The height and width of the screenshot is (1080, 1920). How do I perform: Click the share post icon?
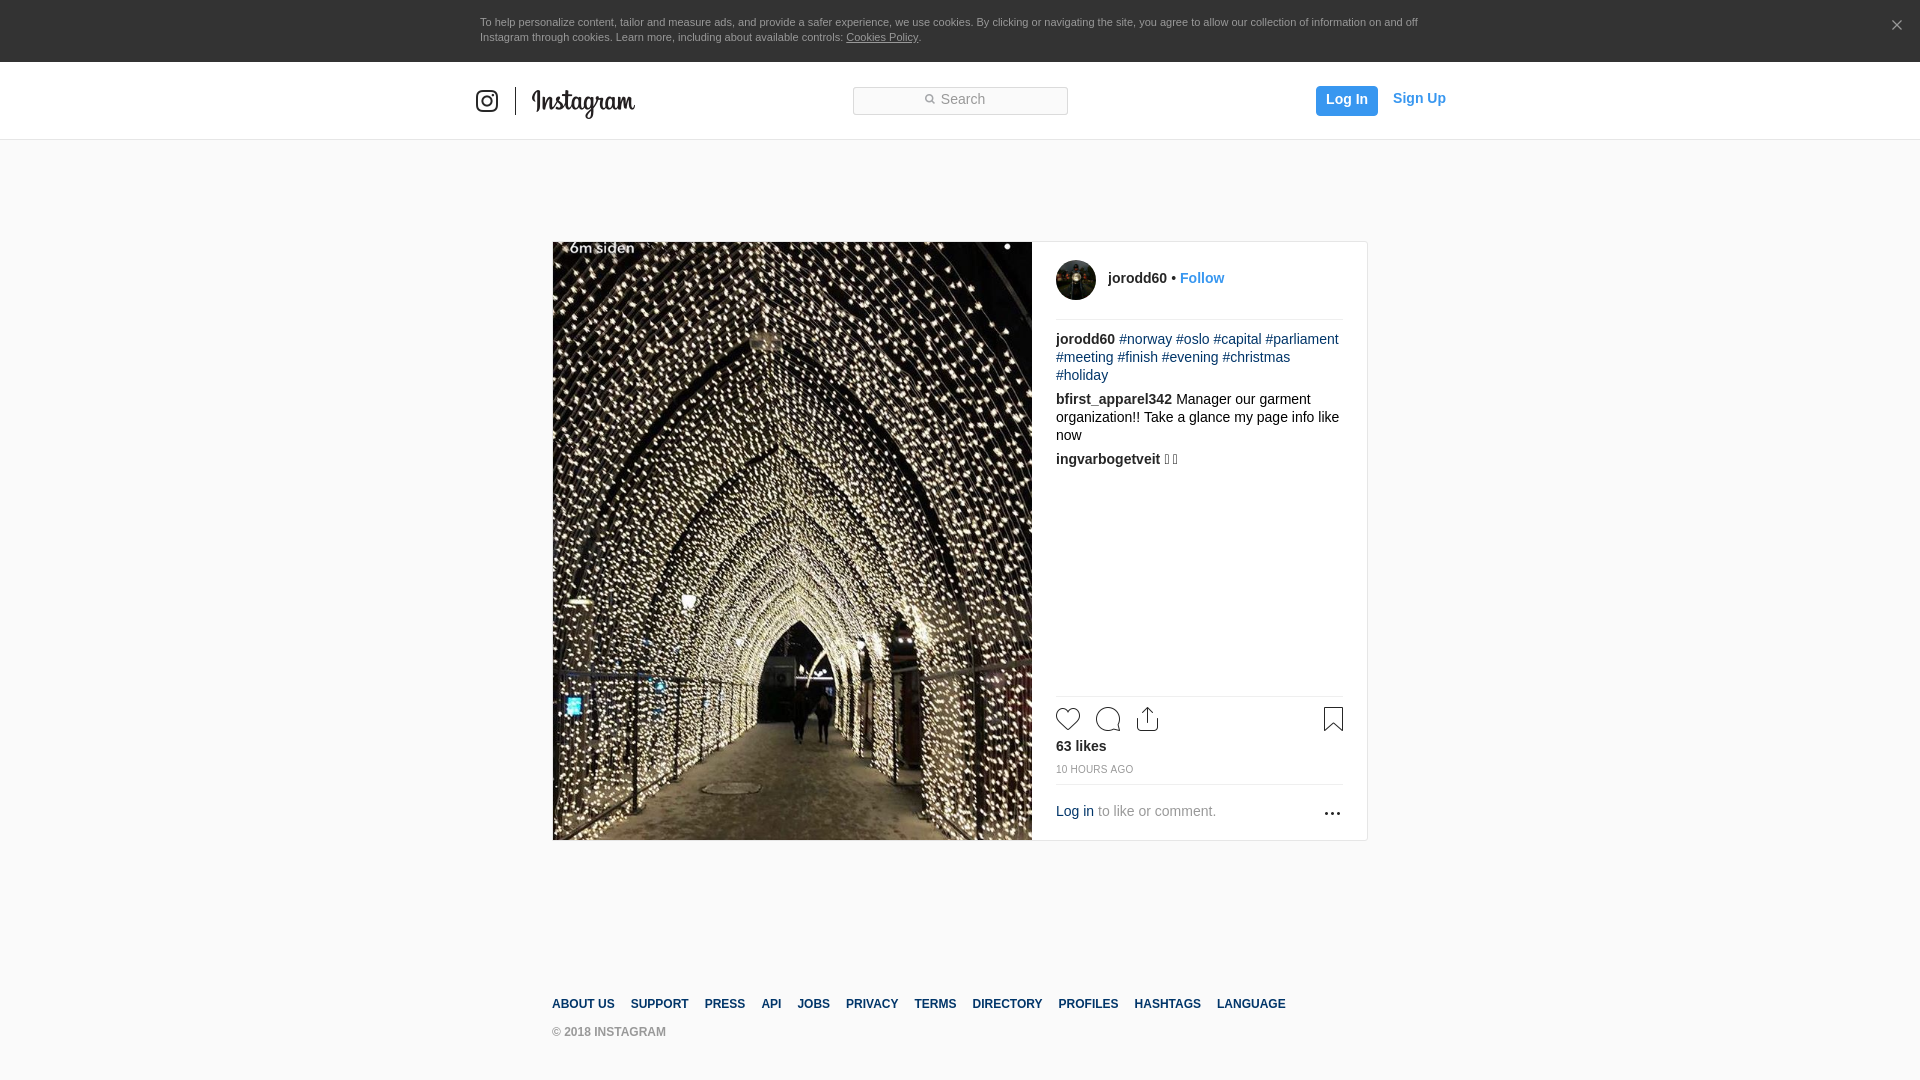[1147, 719]
